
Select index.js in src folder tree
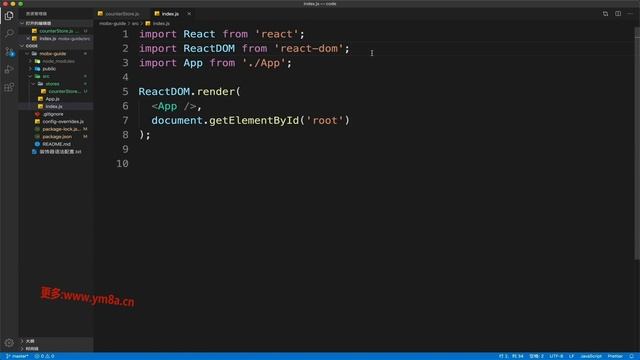click(x=53, y=107)
